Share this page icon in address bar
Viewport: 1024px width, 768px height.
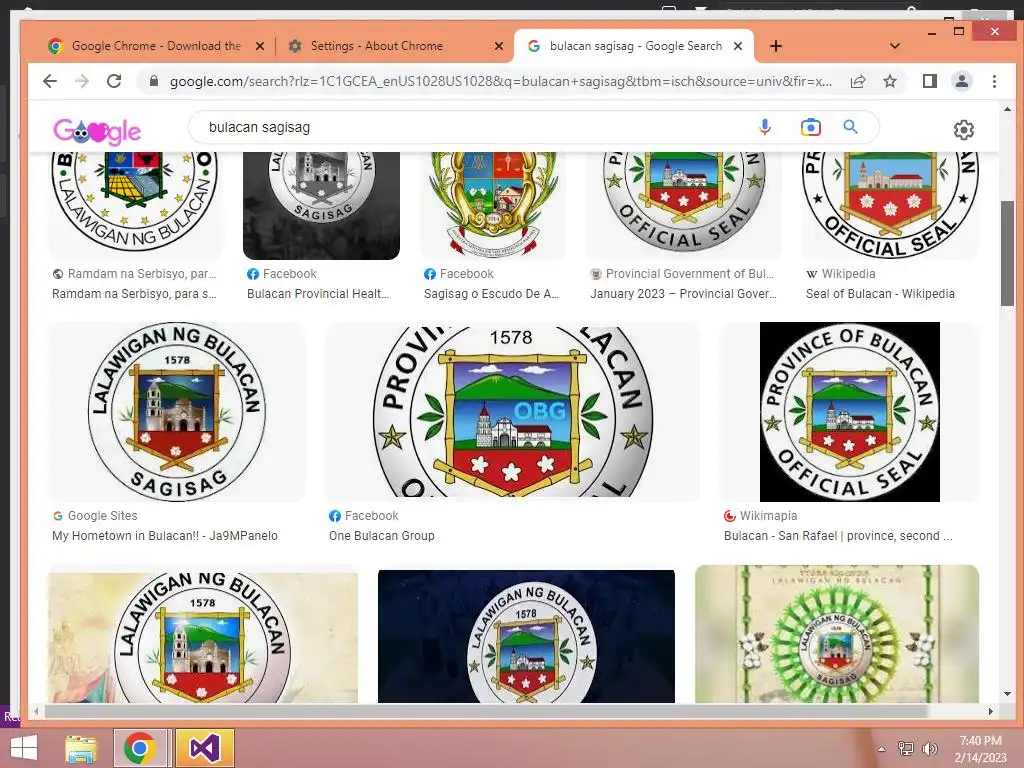(857, 81)
